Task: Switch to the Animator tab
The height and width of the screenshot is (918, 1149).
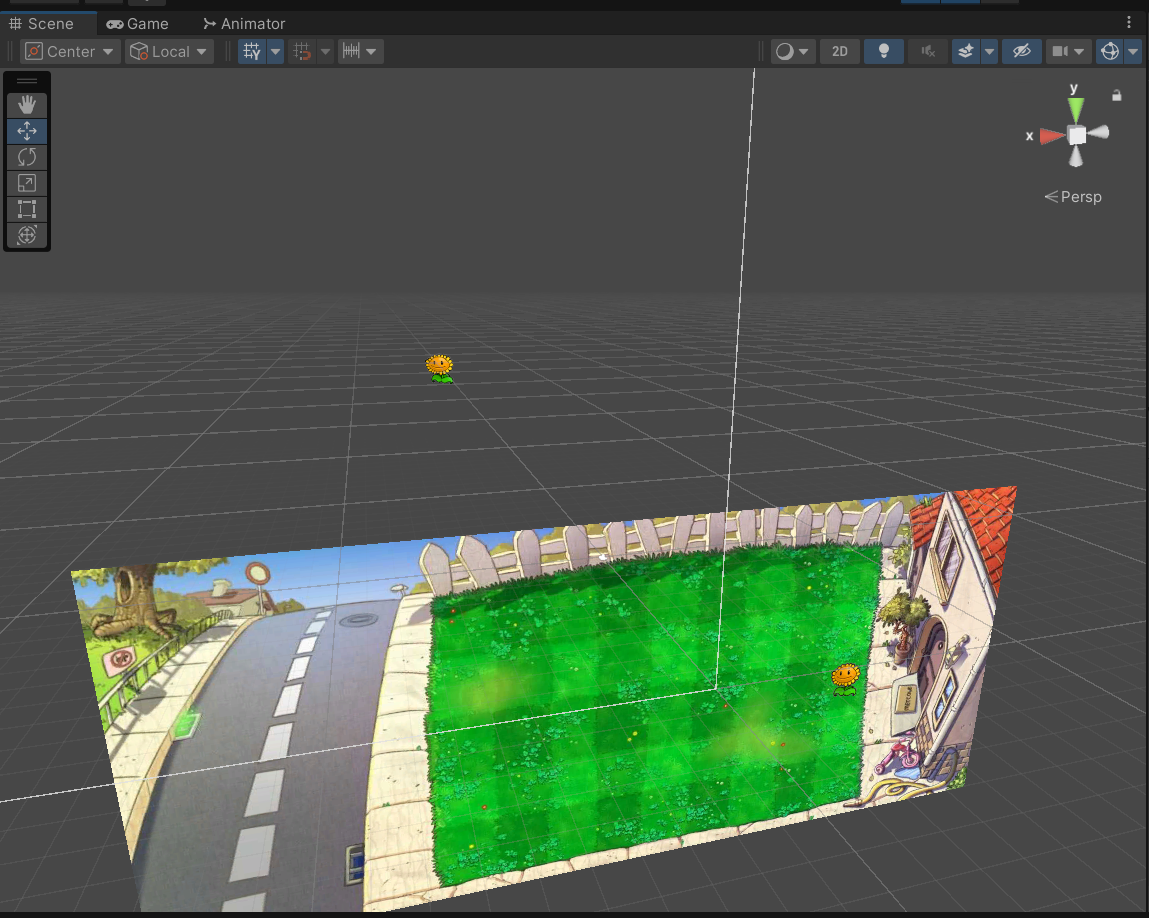Action: click(x=245, y=23)
